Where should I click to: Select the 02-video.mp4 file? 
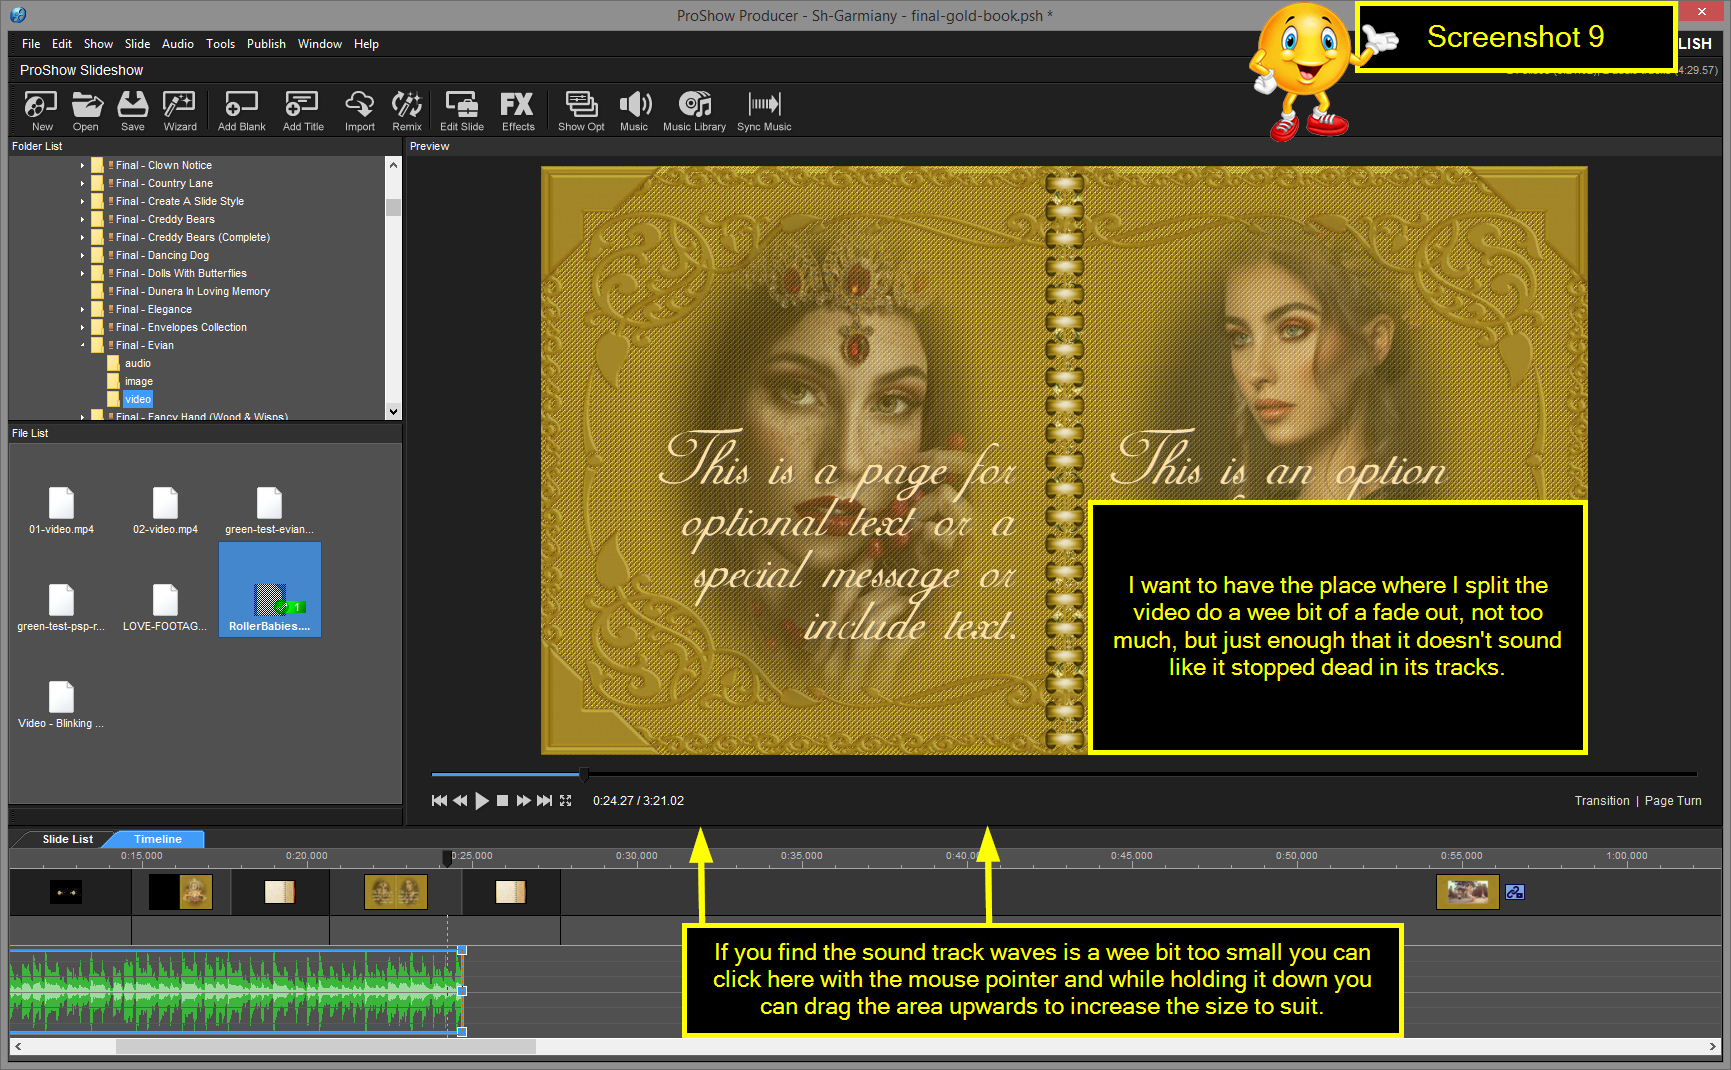pos(165,511)
